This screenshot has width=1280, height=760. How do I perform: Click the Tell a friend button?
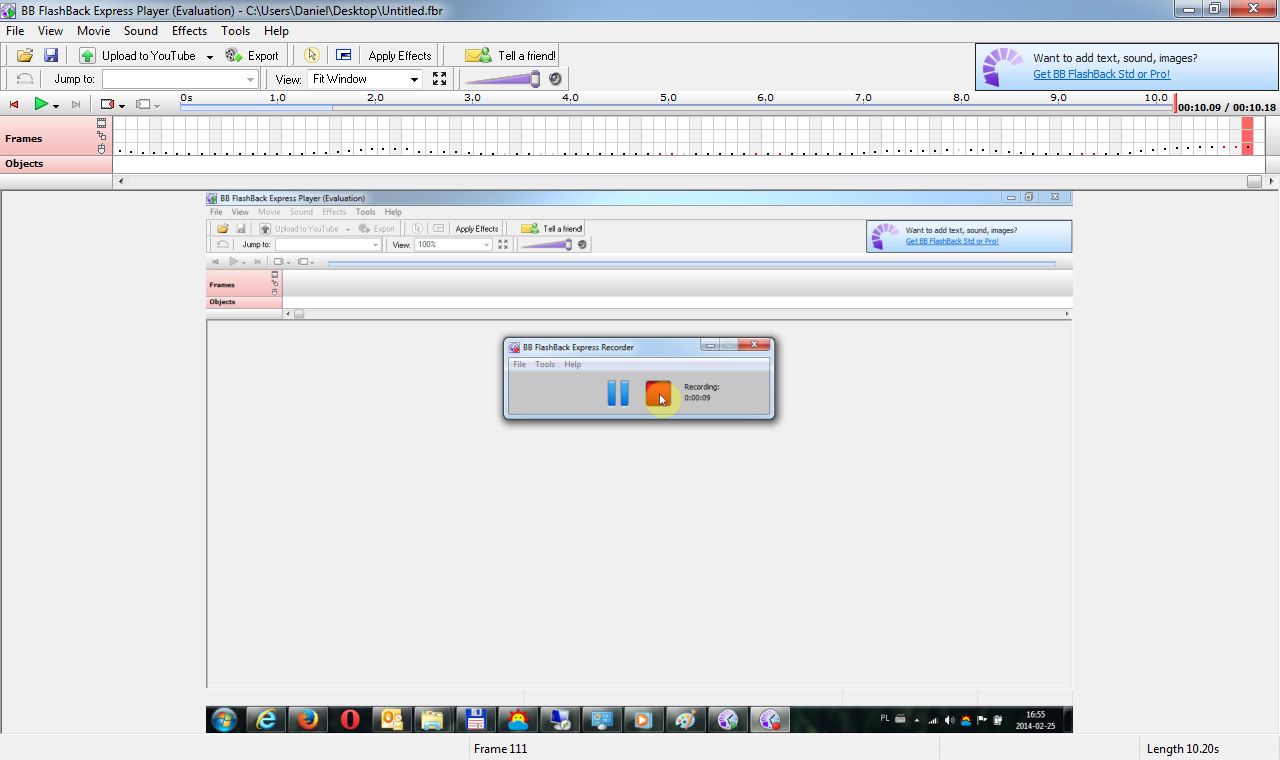pos(511,56)
